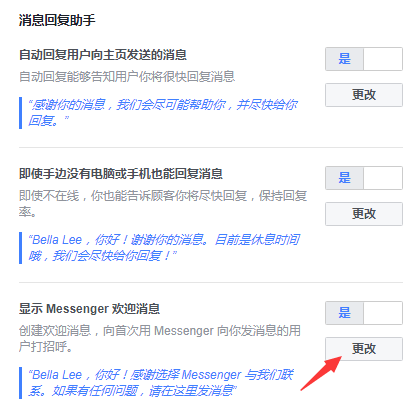Toggle auto-reply to page messages switch
The image size is (415, 410).
point(364,59)
